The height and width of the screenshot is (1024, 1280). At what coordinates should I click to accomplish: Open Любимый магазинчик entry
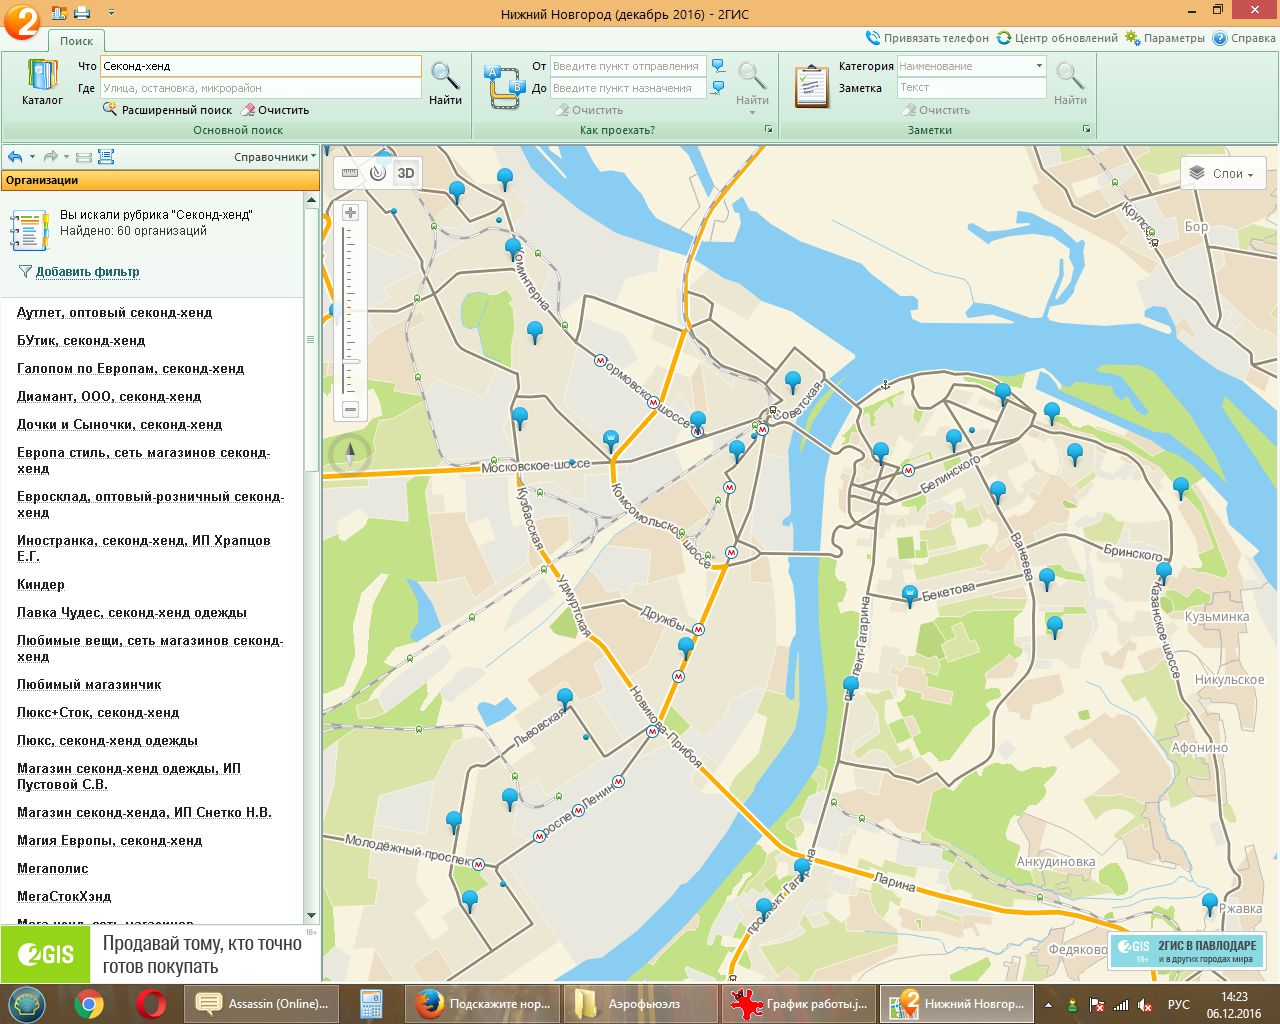coord(89,685)
